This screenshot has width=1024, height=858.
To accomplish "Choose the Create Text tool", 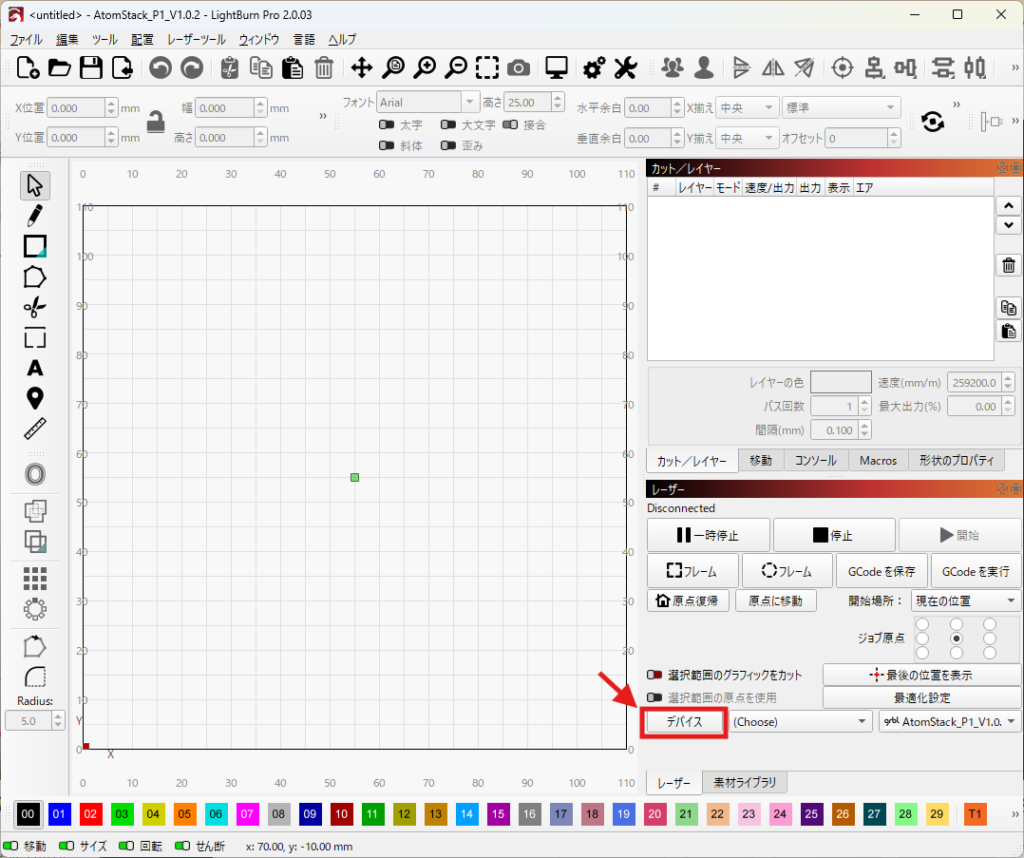I will pyautogui.click(x=35, y=368).
